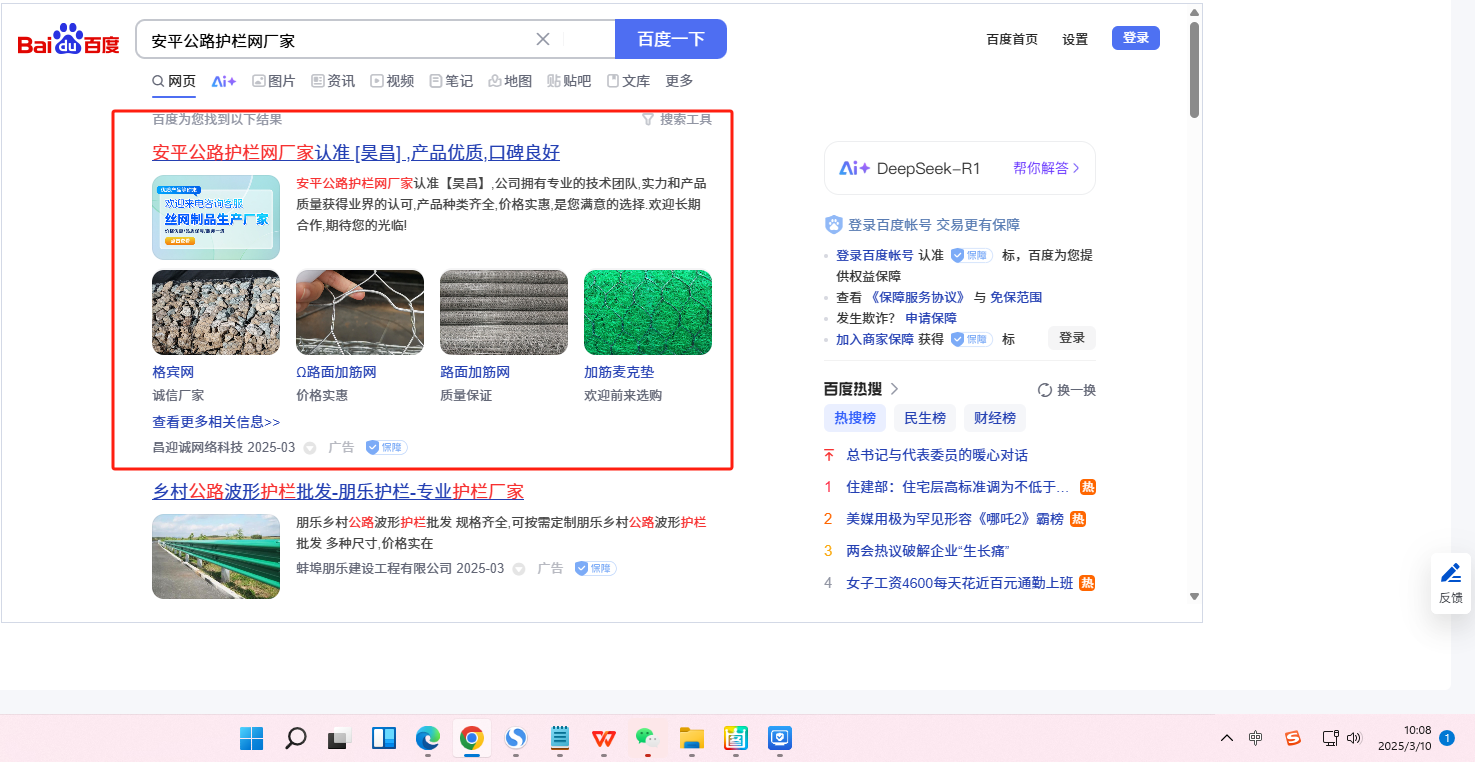Screen dimensions: 1475x762
Task: Switch to the 笔记 tab
Action: (x=451, y=81)
